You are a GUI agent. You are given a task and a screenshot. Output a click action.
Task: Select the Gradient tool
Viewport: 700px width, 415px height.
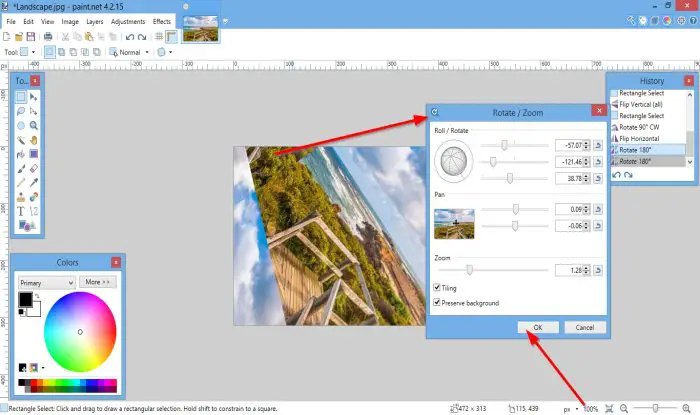tap(34, 154)
